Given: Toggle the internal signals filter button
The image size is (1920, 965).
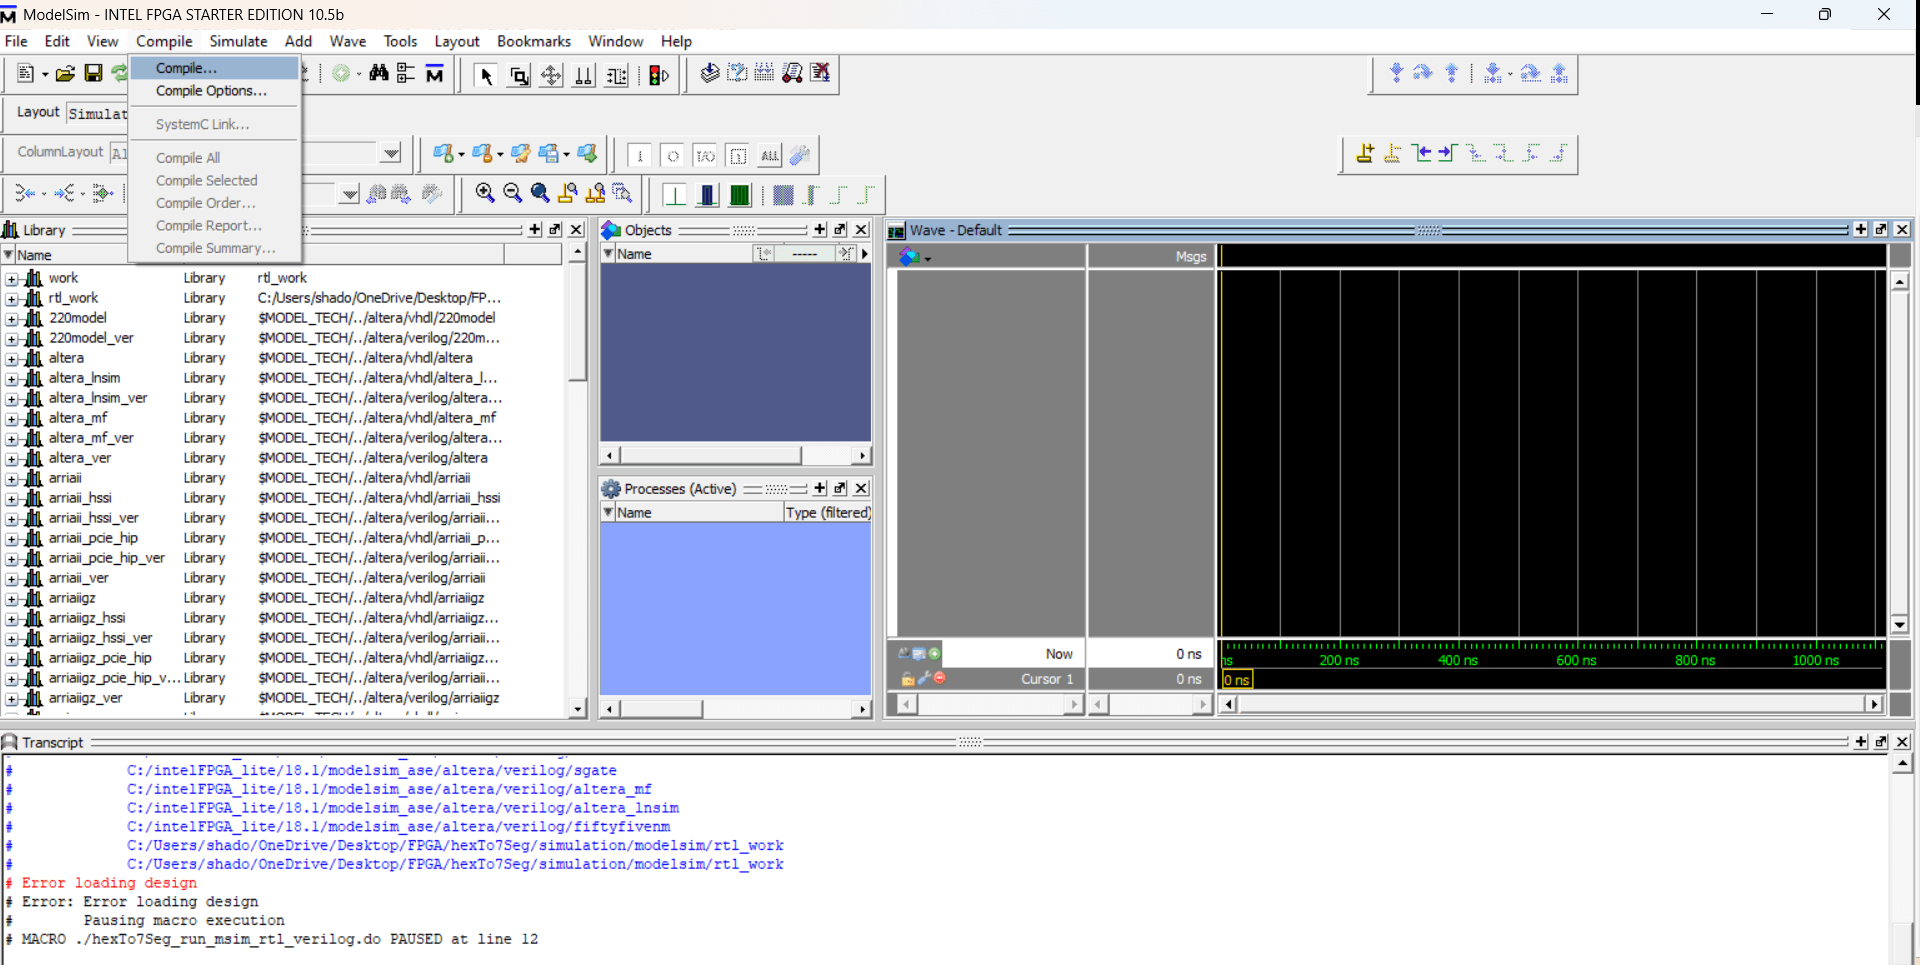Looking at the screenshot, I should tap(737, 156).
